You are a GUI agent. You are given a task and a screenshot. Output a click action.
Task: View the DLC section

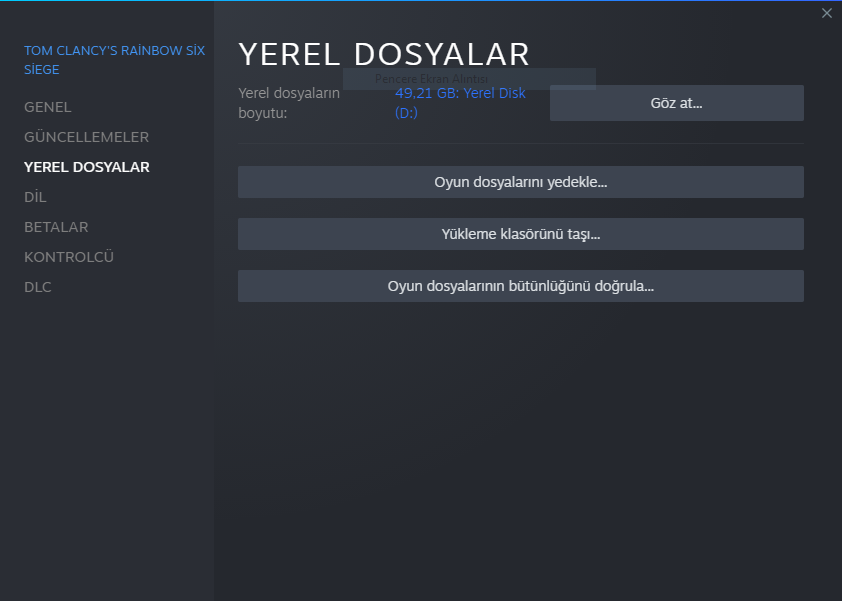click(x=37, y=287)
